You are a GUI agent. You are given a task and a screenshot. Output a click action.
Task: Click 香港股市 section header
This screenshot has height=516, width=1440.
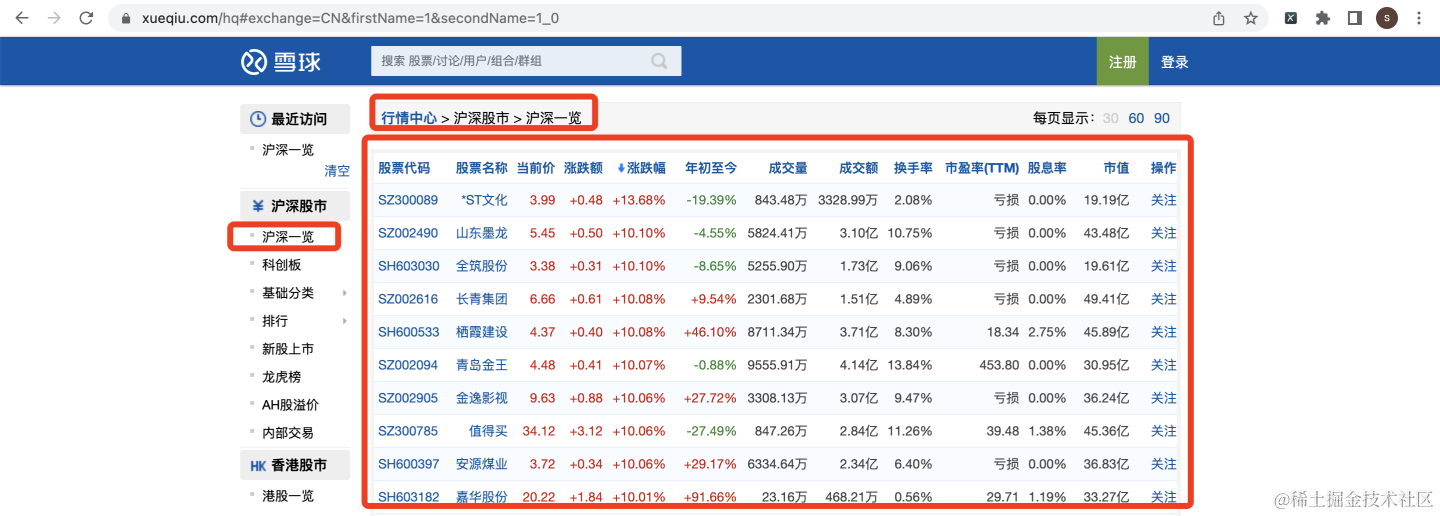pos(295,465)
